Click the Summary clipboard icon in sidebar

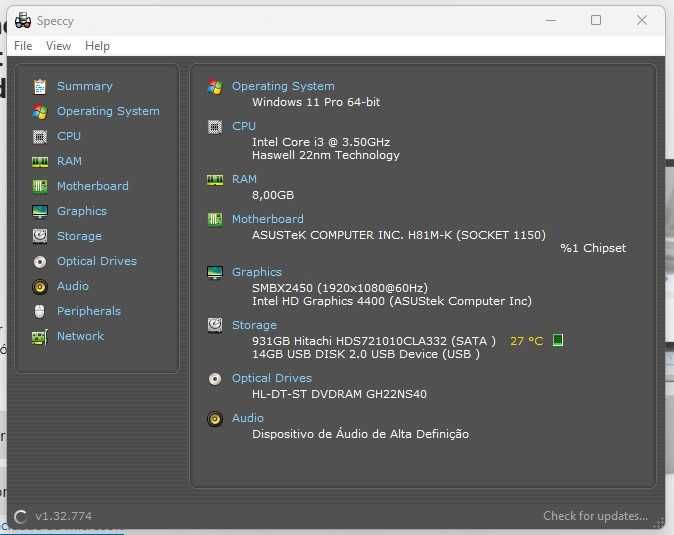pyautogui.click(x=40, y=86)
